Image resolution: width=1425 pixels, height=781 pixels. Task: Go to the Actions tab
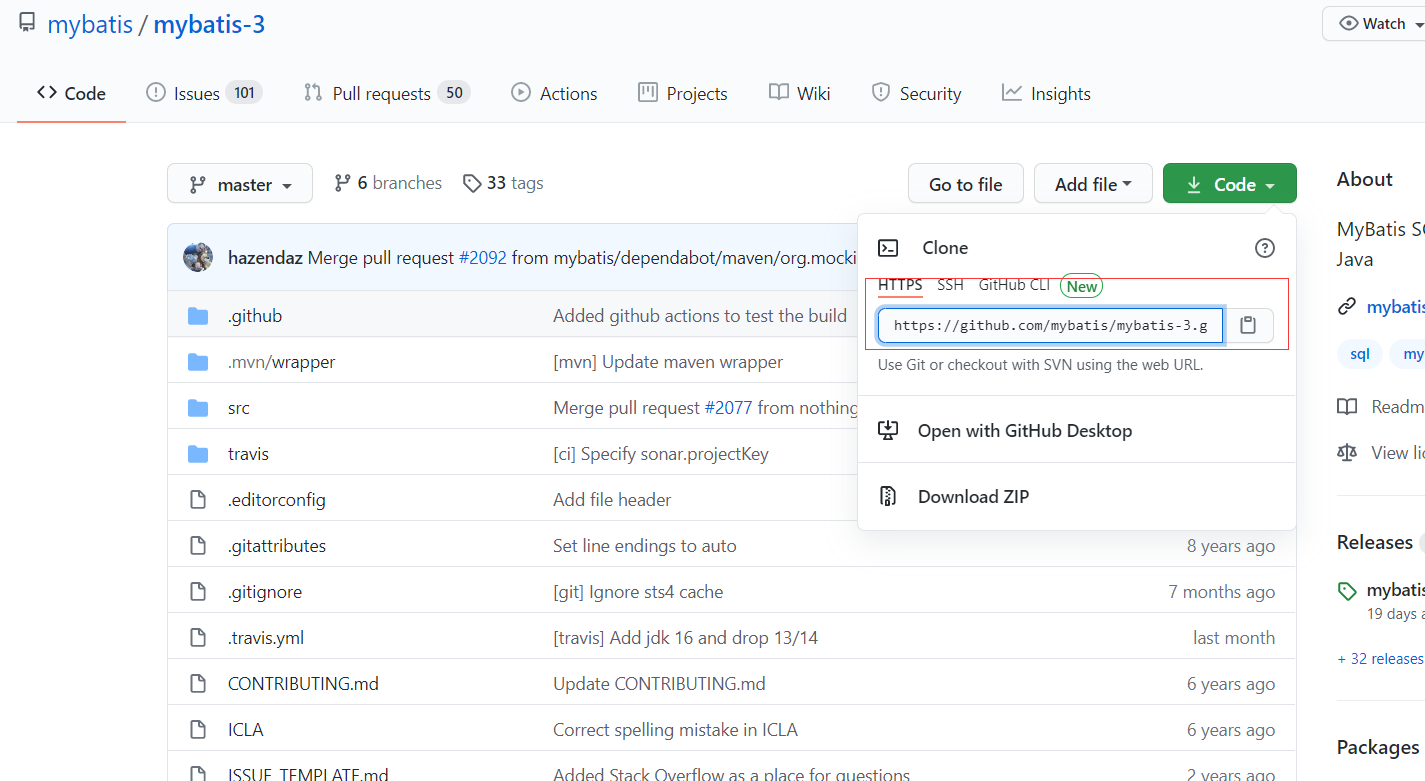coord(554,94)
